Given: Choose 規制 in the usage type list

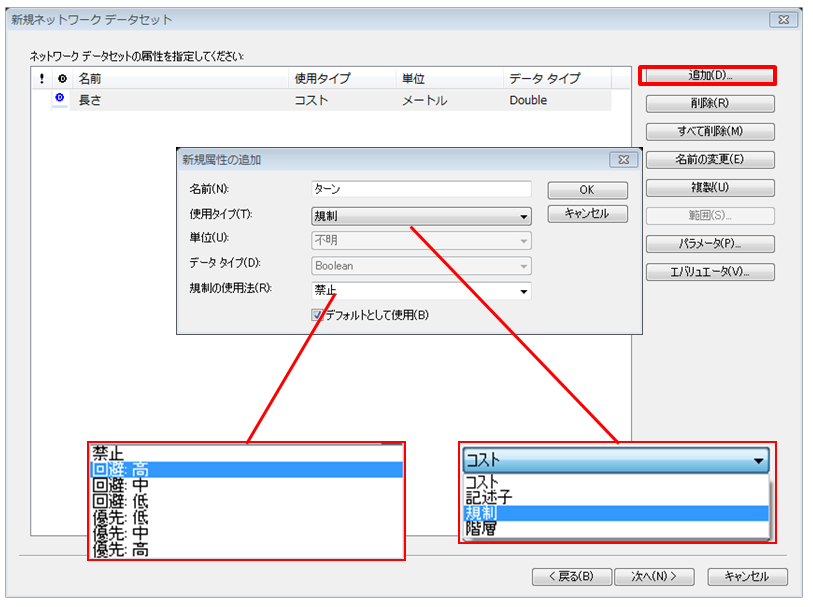Looking at the screenshot, I should 615,512.
